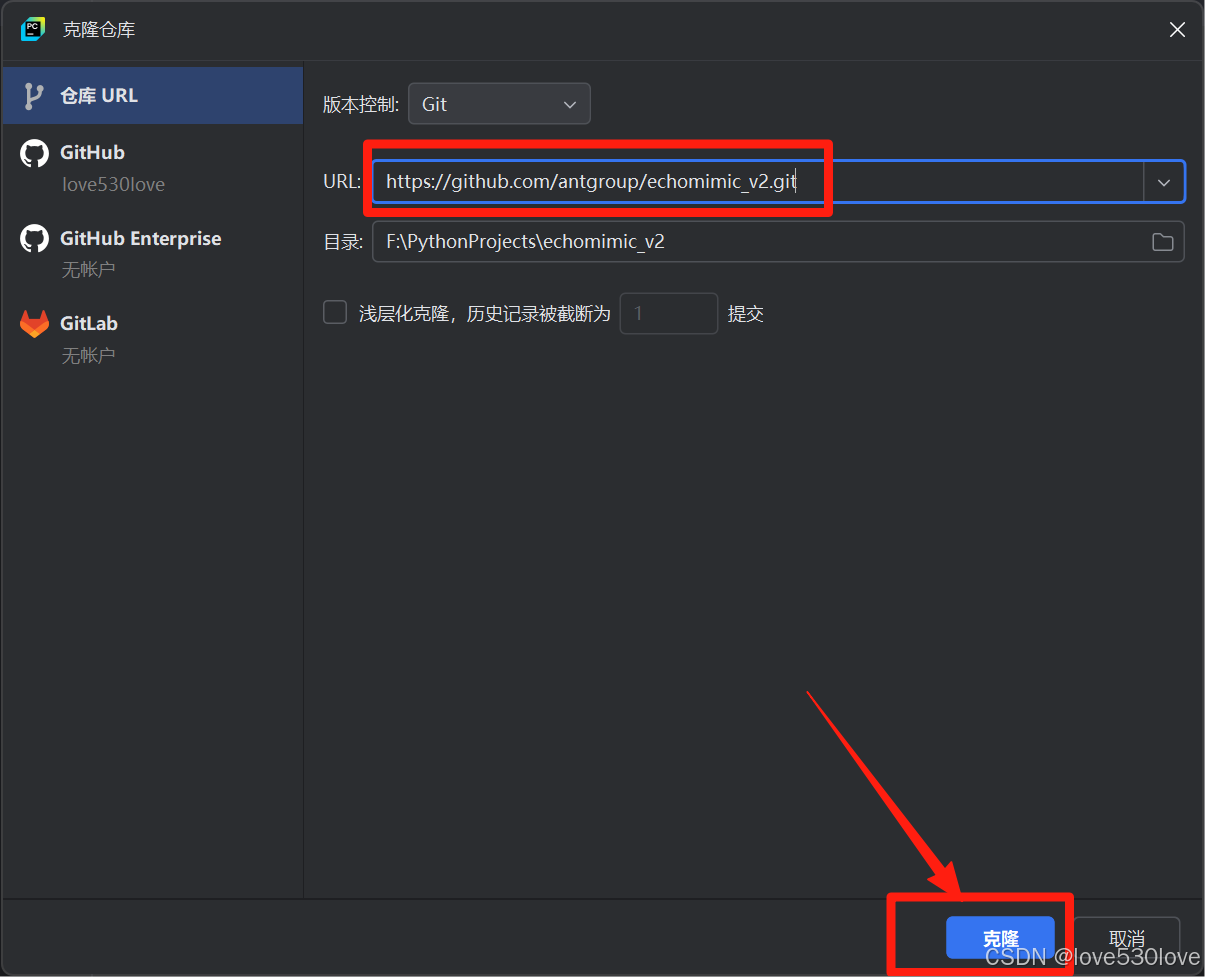Open the GitHub love530love account entry

coord(152,168)
